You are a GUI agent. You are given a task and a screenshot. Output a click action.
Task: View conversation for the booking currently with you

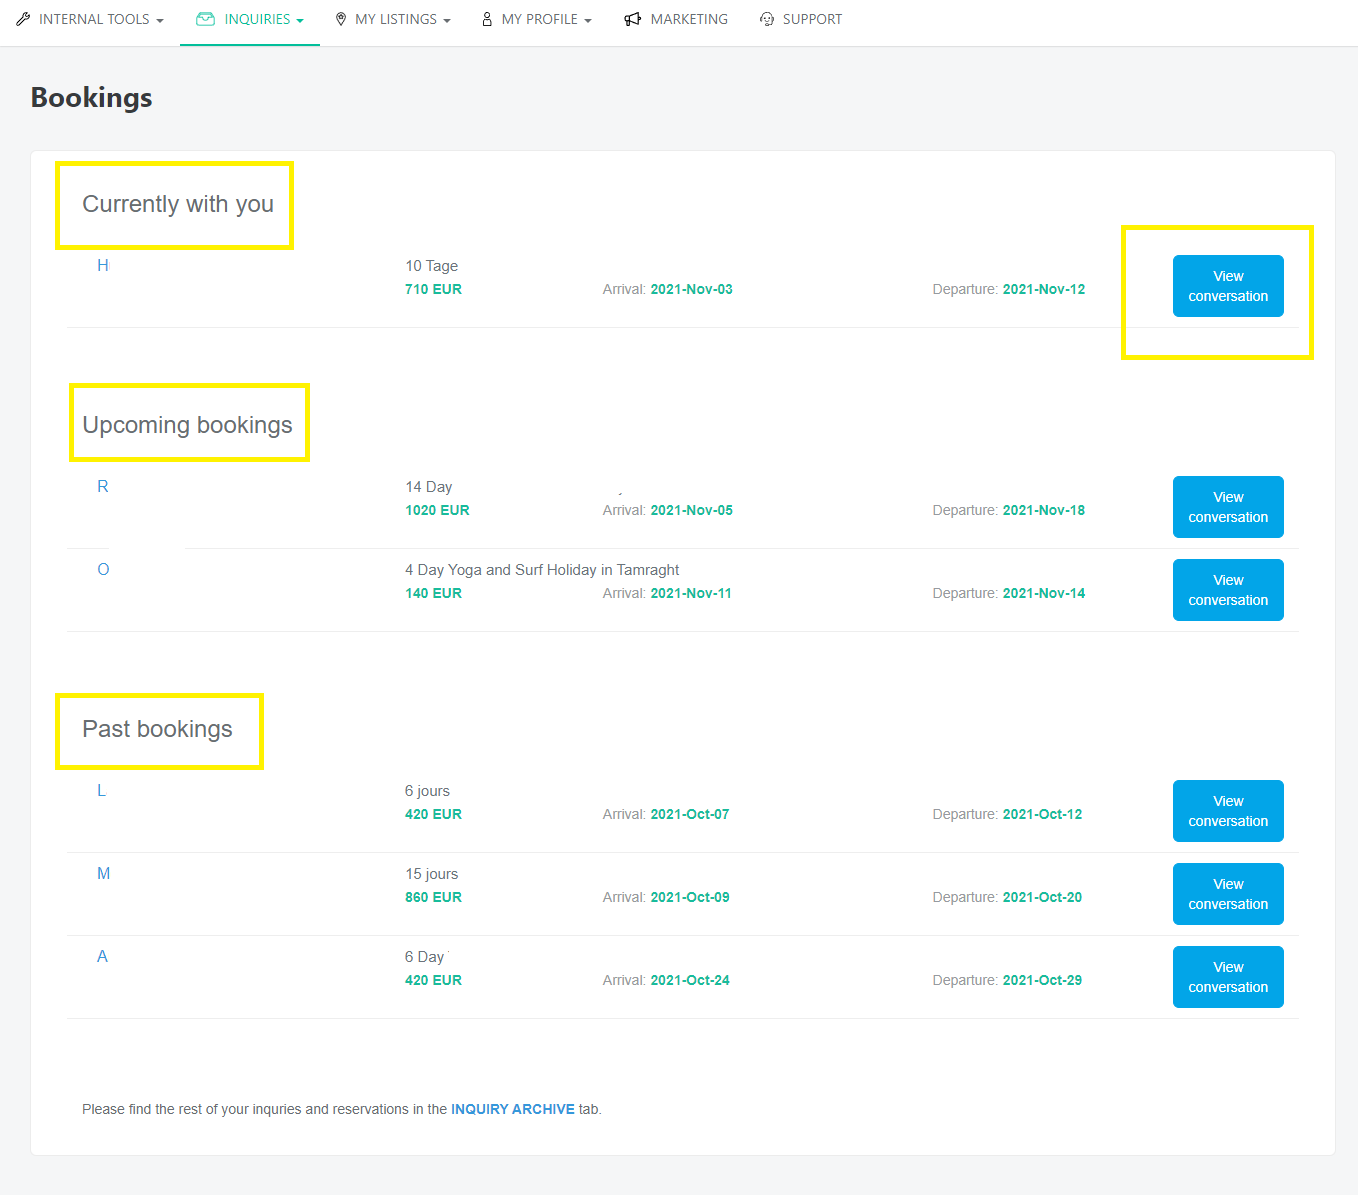pyautogui.click(x=1228, y=286)
